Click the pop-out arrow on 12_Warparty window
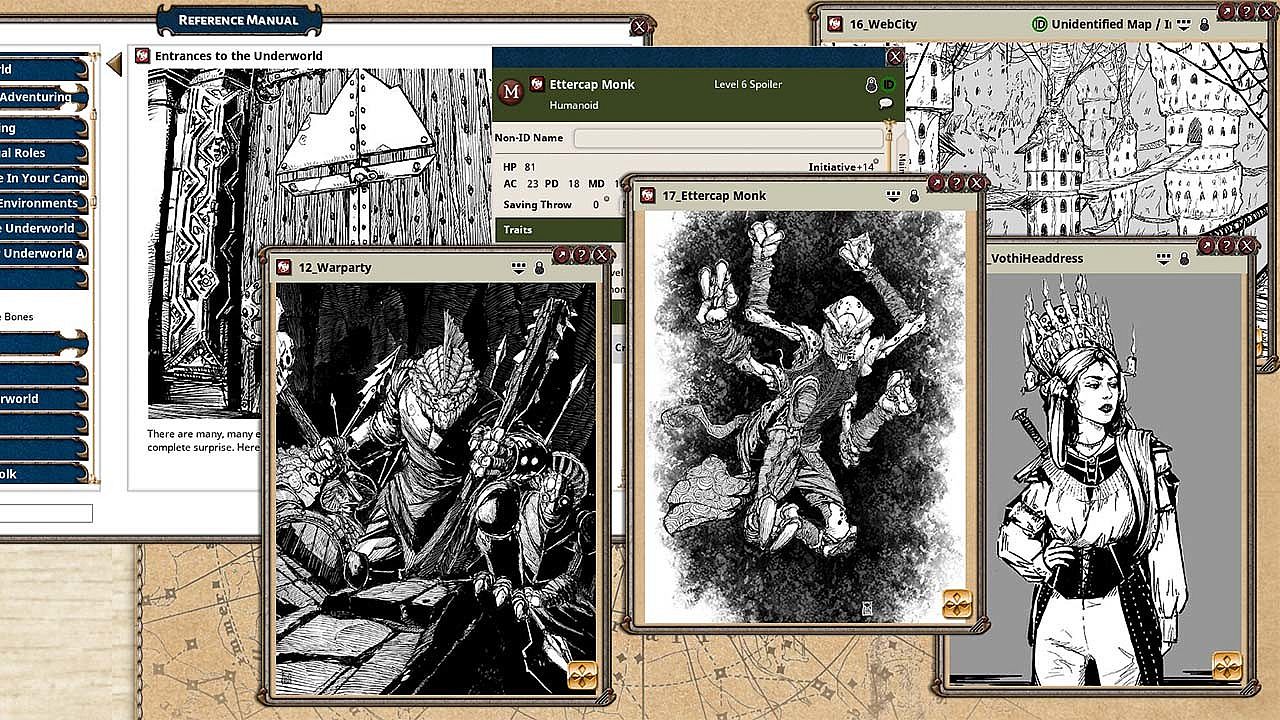Viewport: 1280px width, 720px height. coord(563,255)
